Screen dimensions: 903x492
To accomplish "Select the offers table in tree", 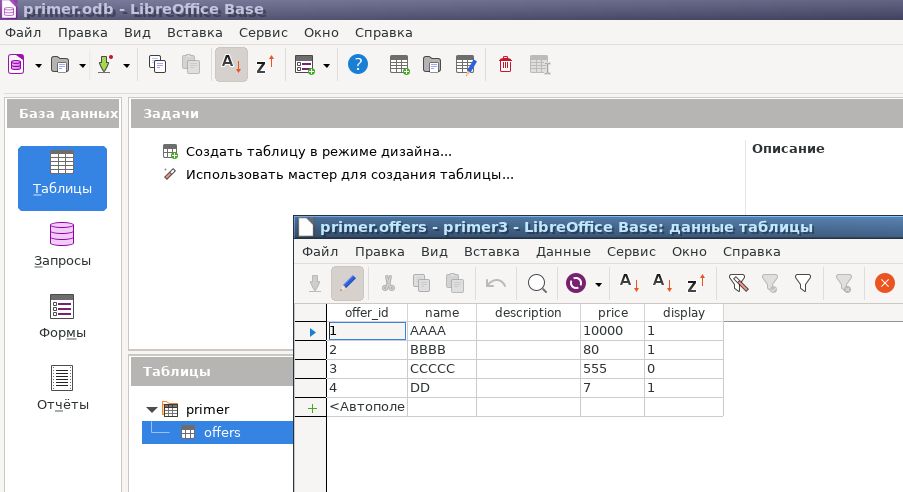I will coord(222,433).
